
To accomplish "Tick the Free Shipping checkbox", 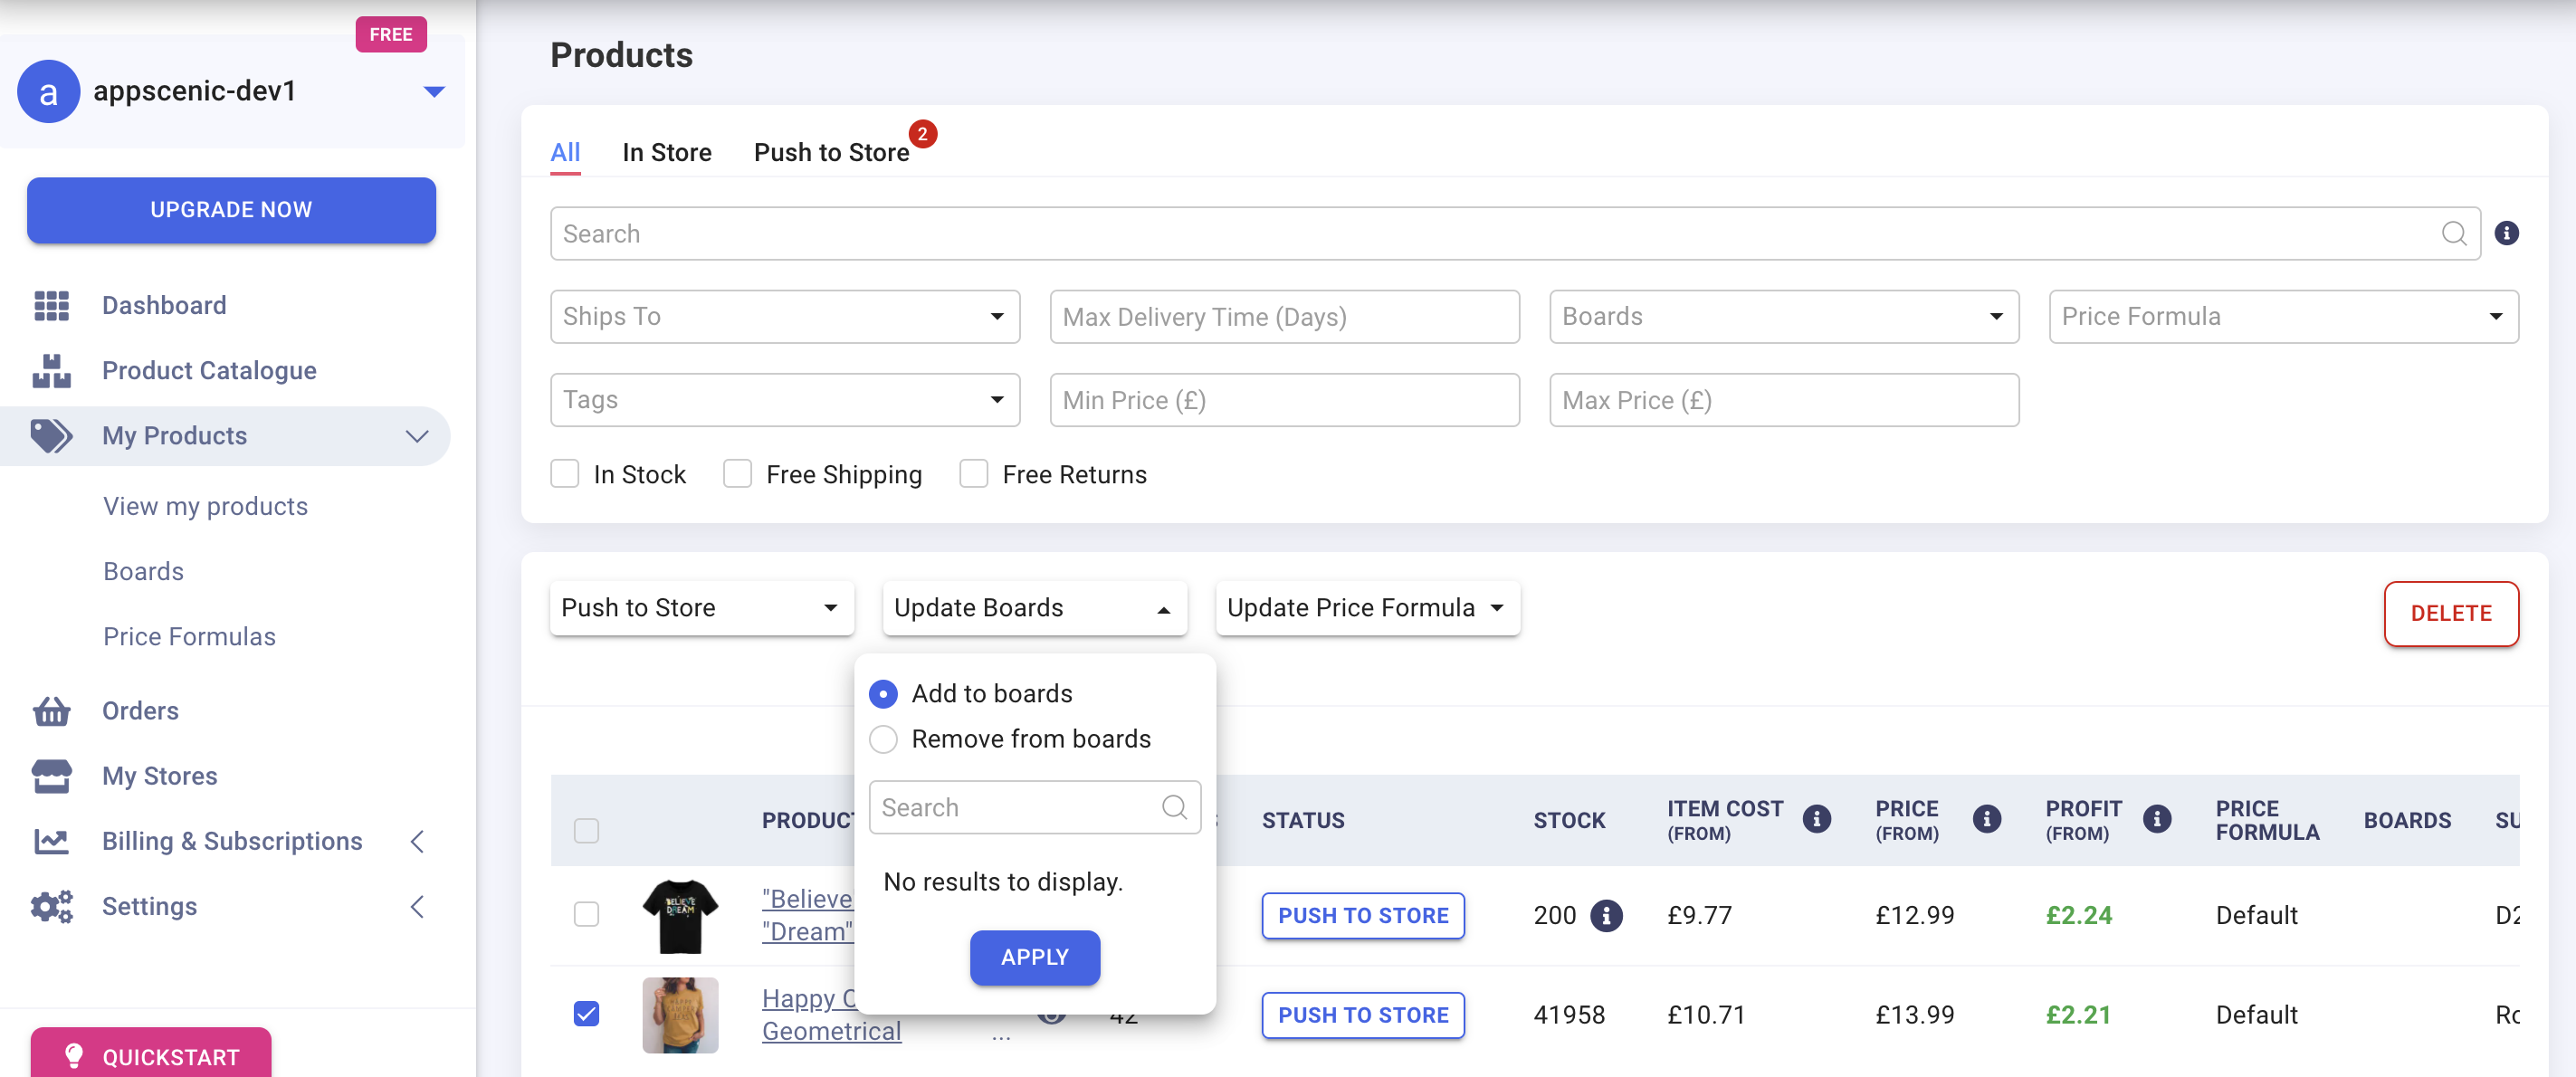I will pyautogui.click(x=737, y=474).
